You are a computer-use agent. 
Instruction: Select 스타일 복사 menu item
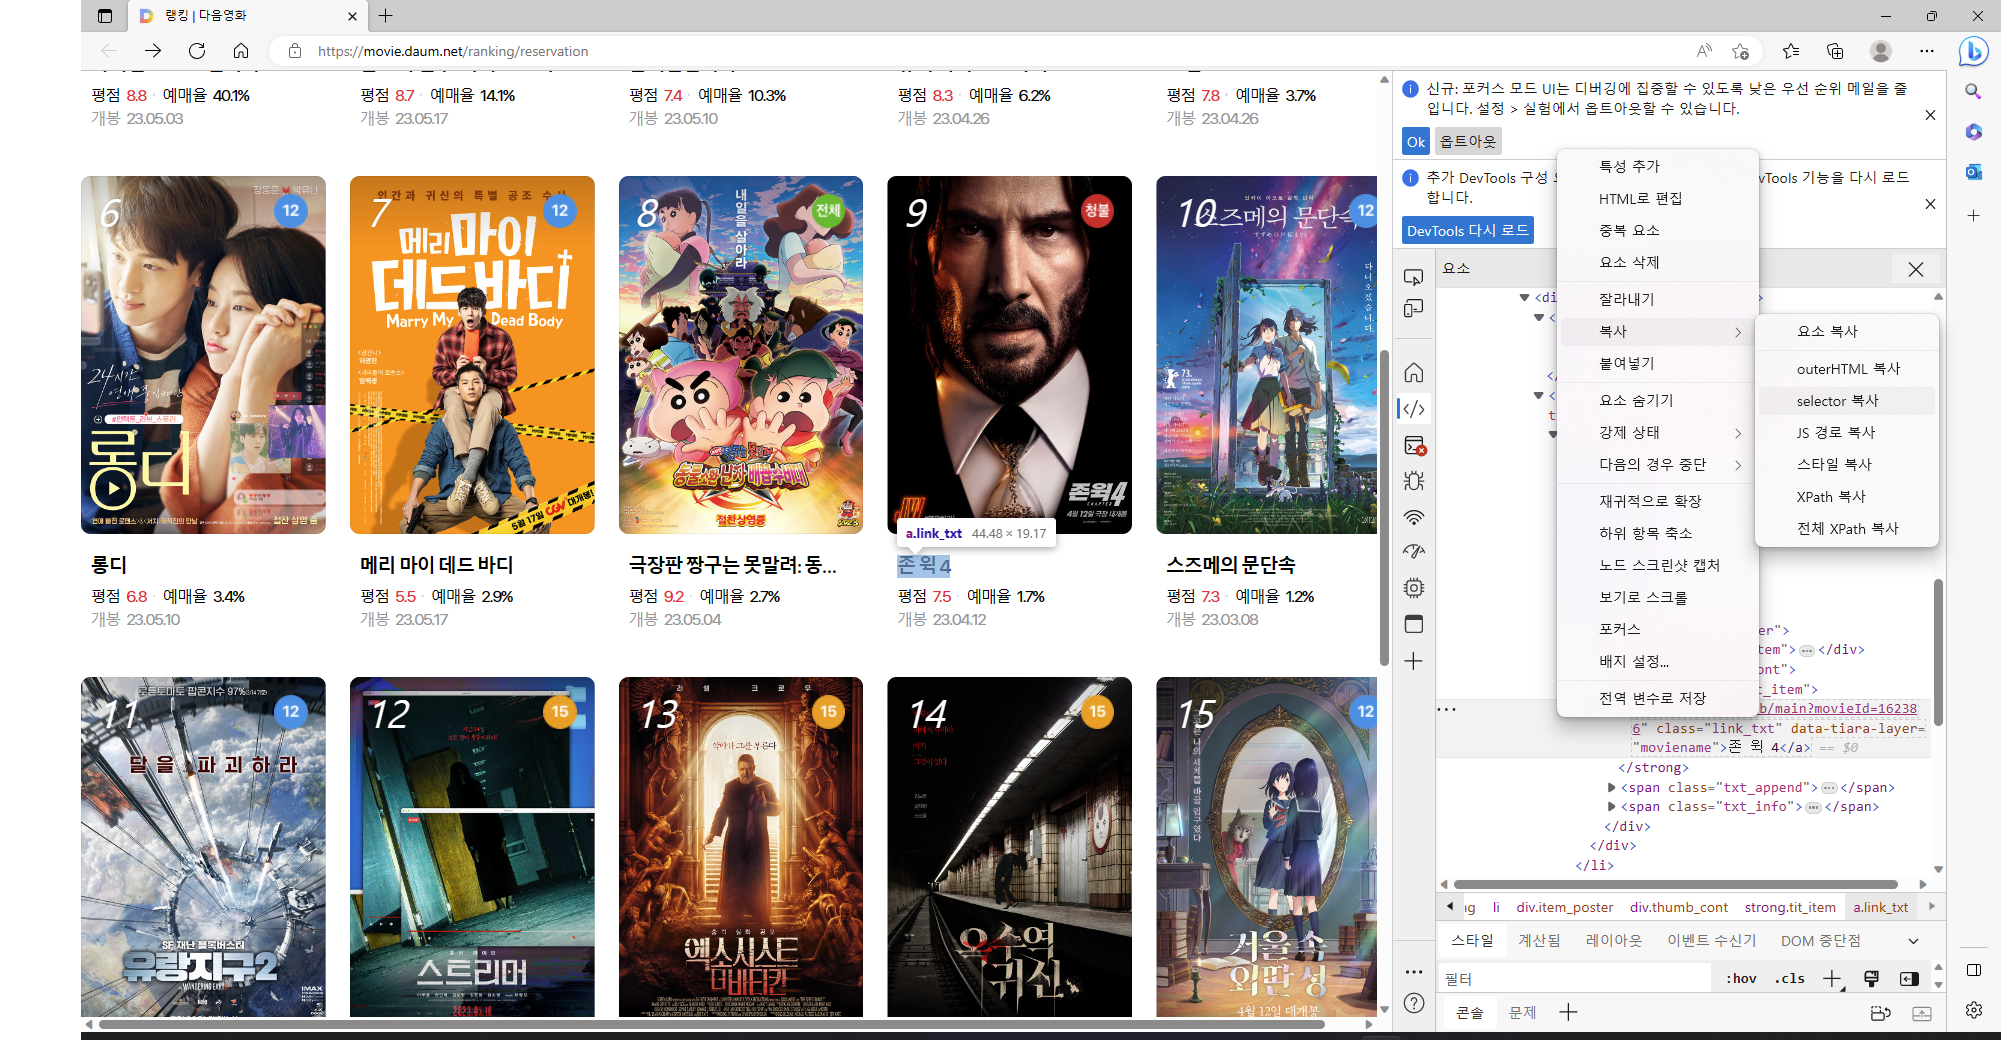[1846, 465]
